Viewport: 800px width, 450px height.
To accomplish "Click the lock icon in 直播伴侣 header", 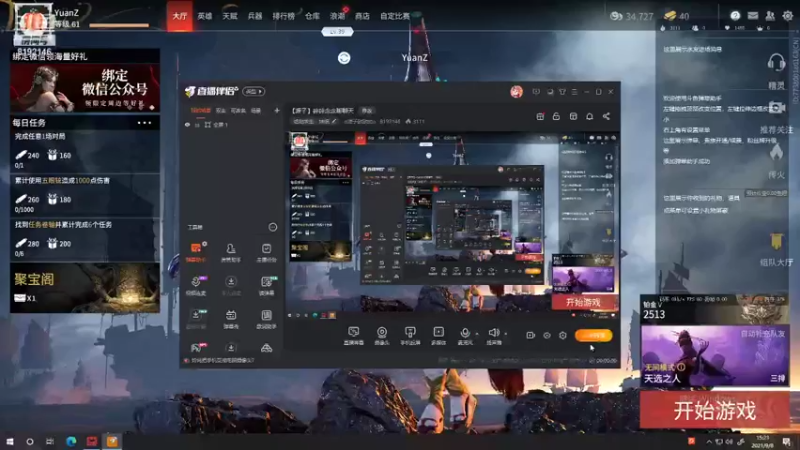I will click(x=556, y=116).
